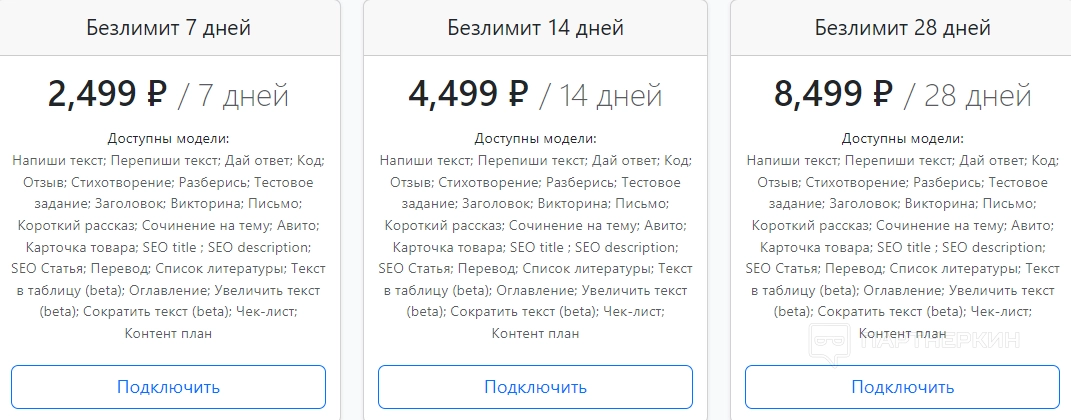The height and width of the screenshot is (420, 1071).
Task: Click the "Безлимит 14 дней" card title
Action: pos(535,27)
